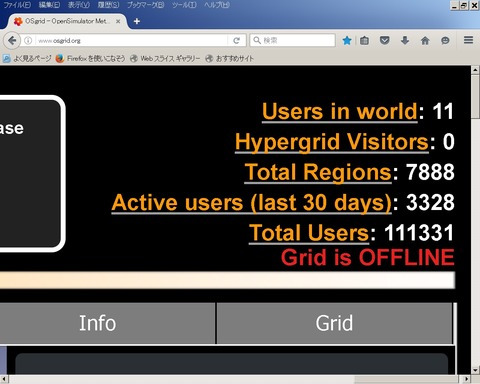The height and width of the screenshot is (384, 480).
Task: Click the active users value 3328
Action: pos(430,202)
